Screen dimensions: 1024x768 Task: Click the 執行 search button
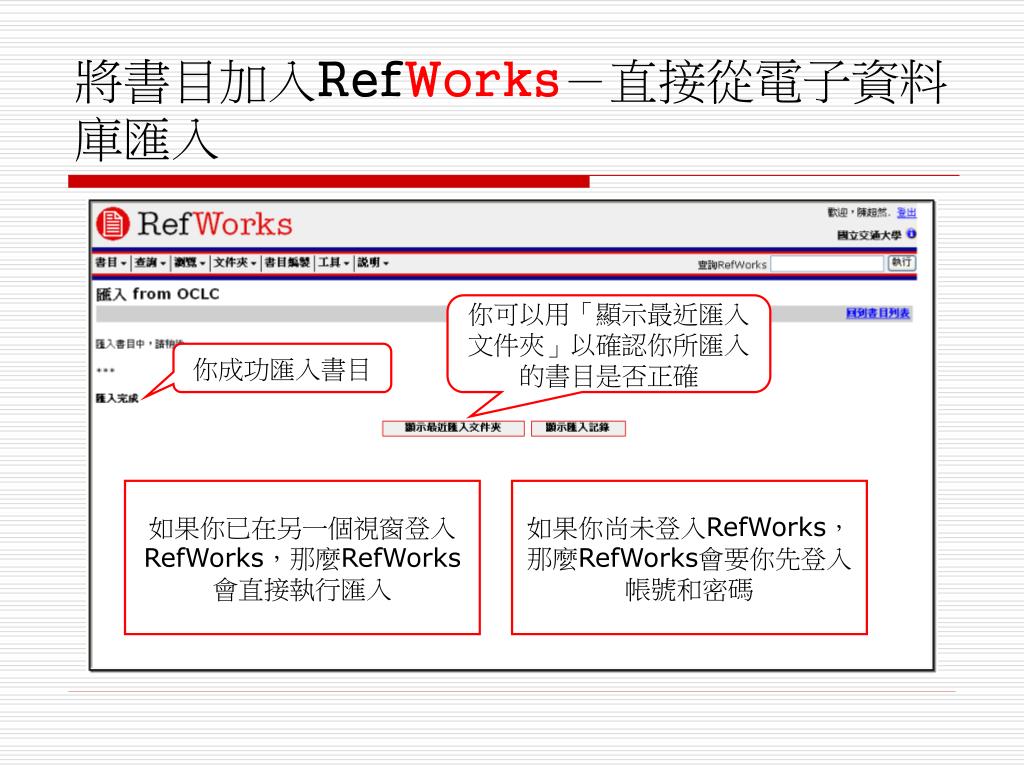(902, 263)
